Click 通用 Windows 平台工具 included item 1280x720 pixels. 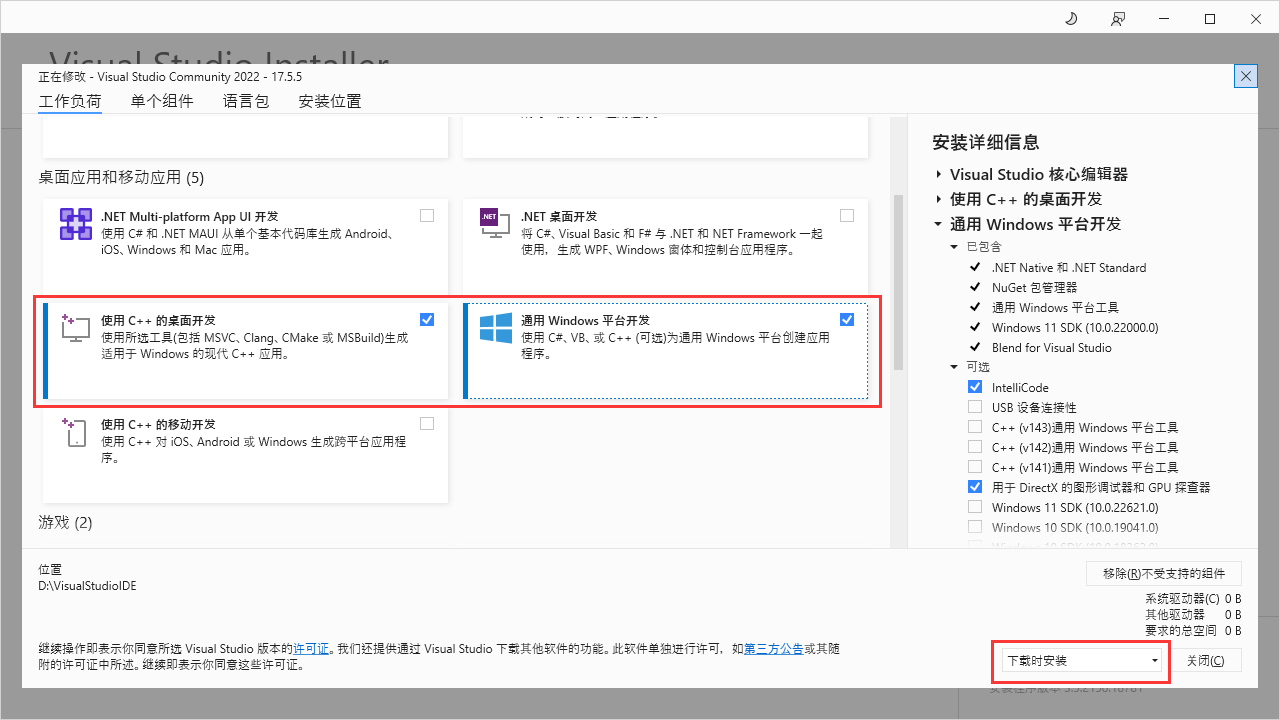(1055, 307)
